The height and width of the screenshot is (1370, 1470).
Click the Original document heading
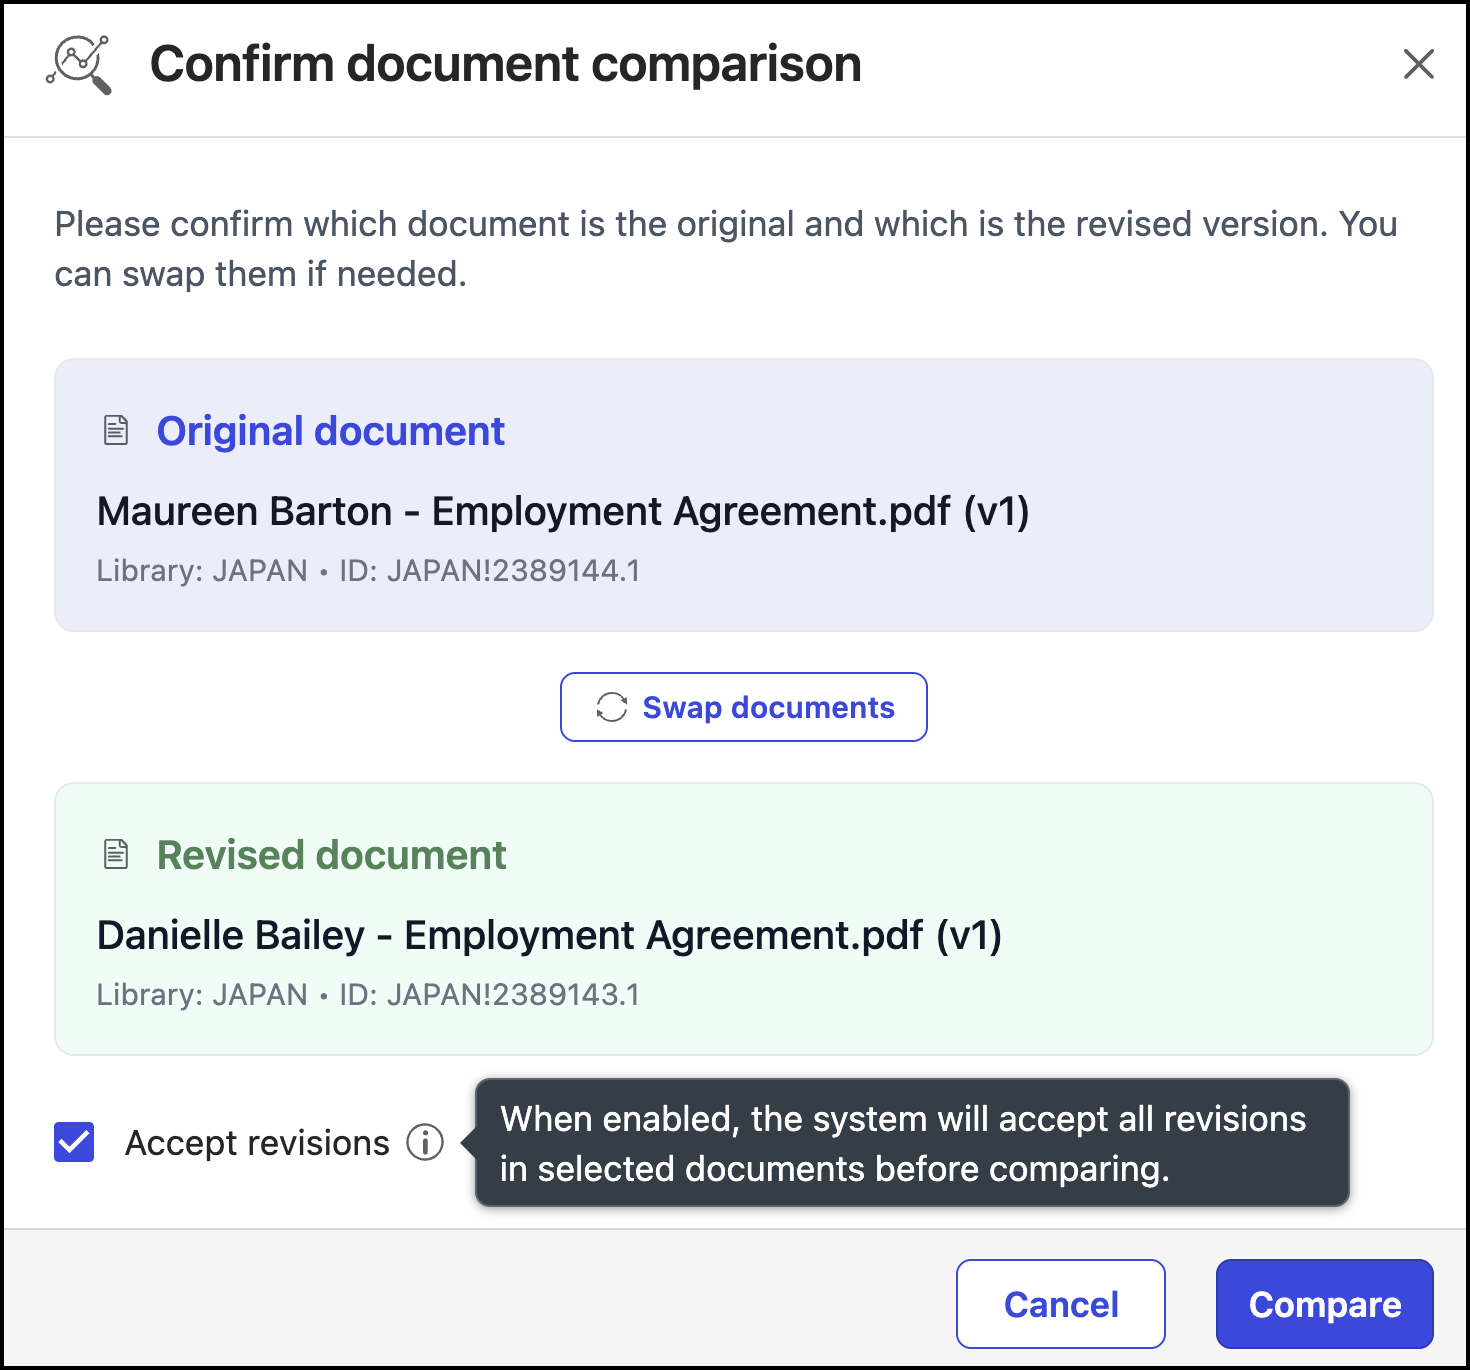pos(331,431)
